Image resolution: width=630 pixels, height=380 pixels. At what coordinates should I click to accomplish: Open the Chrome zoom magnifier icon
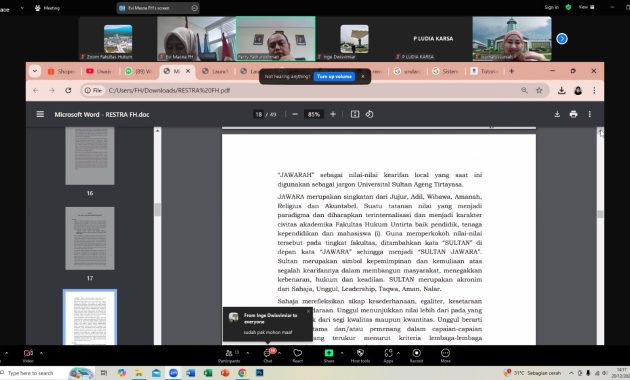click(x=524, y=90)
